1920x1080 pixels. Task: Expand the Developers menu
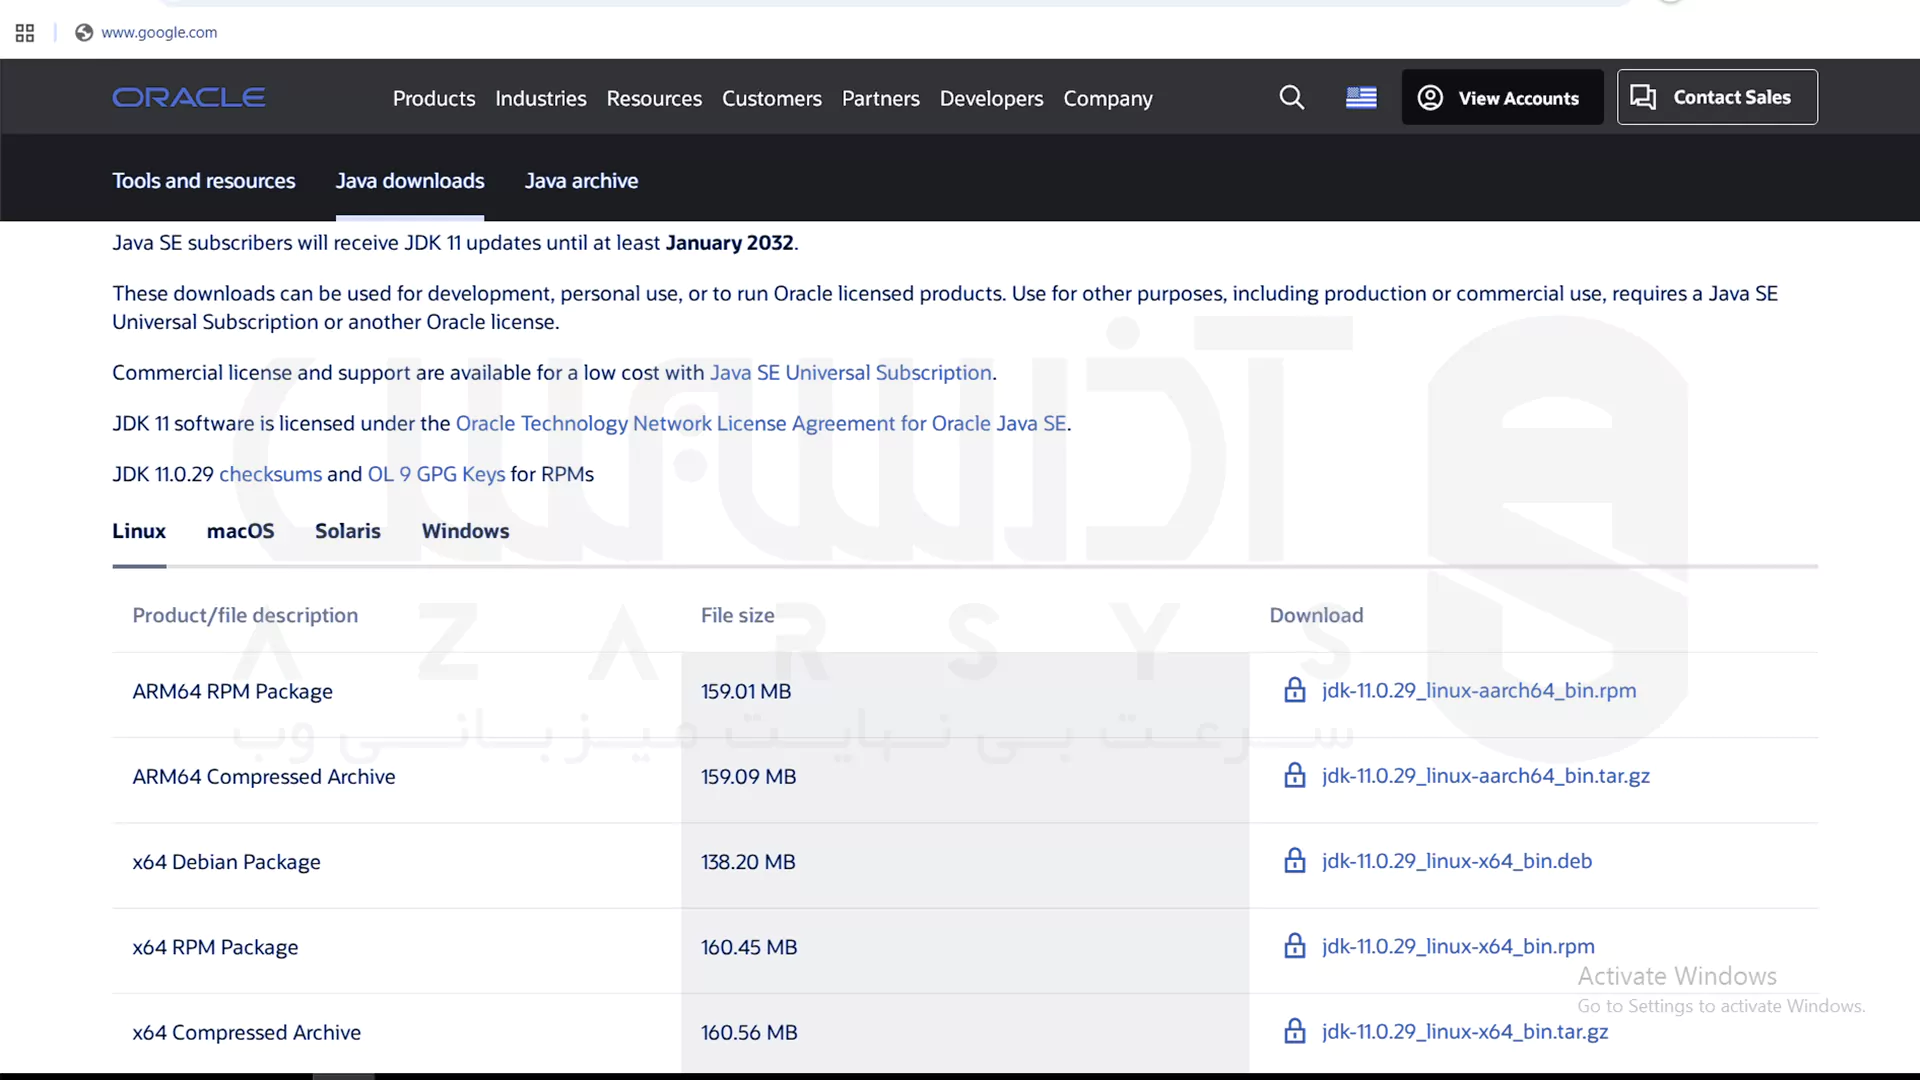(990, 98)
